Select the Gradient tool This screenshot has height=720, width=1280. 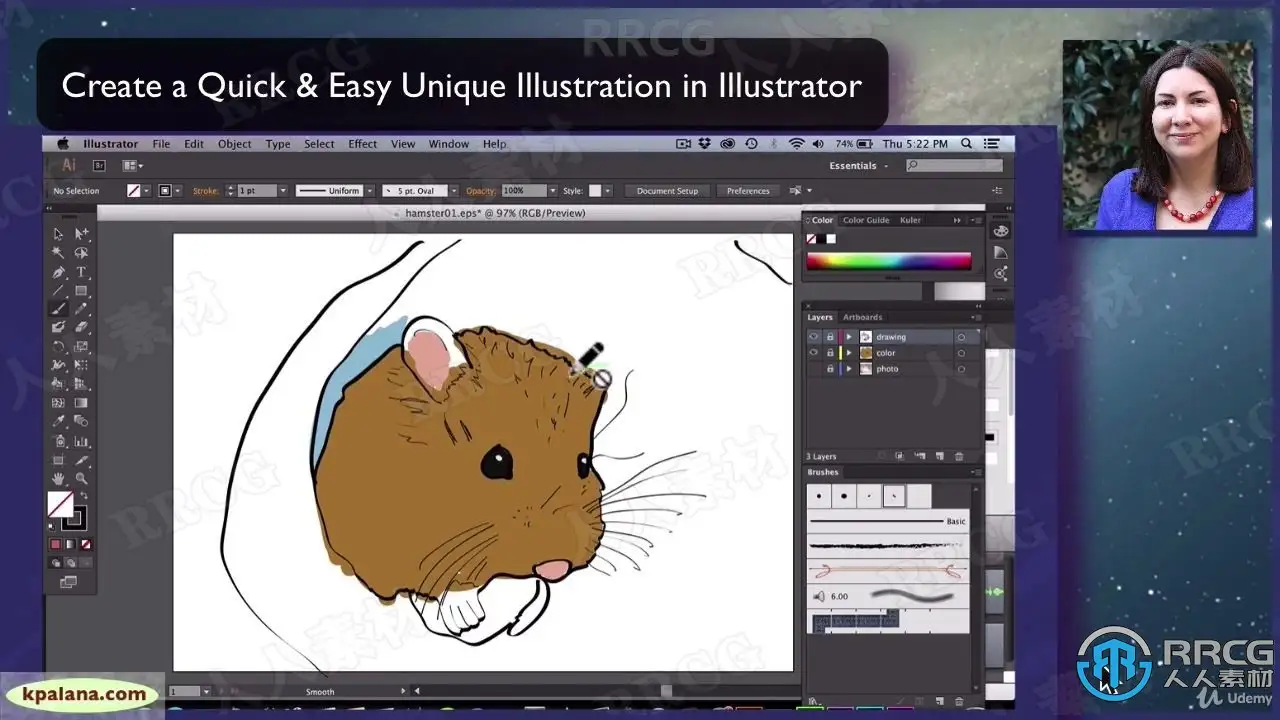(x=81, y=403)
